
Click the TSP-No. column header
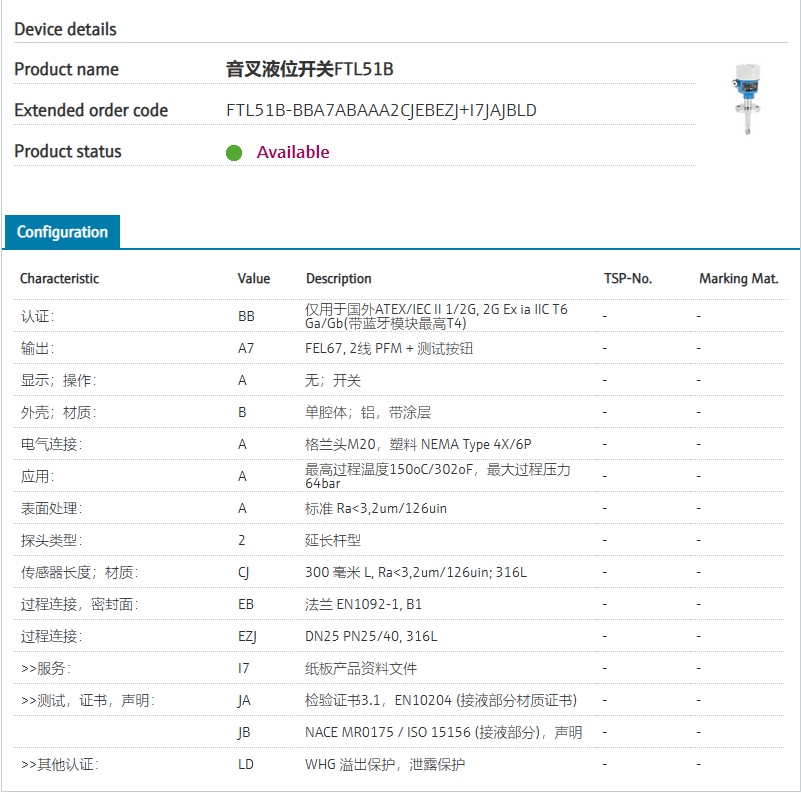(x=628, y=279)
